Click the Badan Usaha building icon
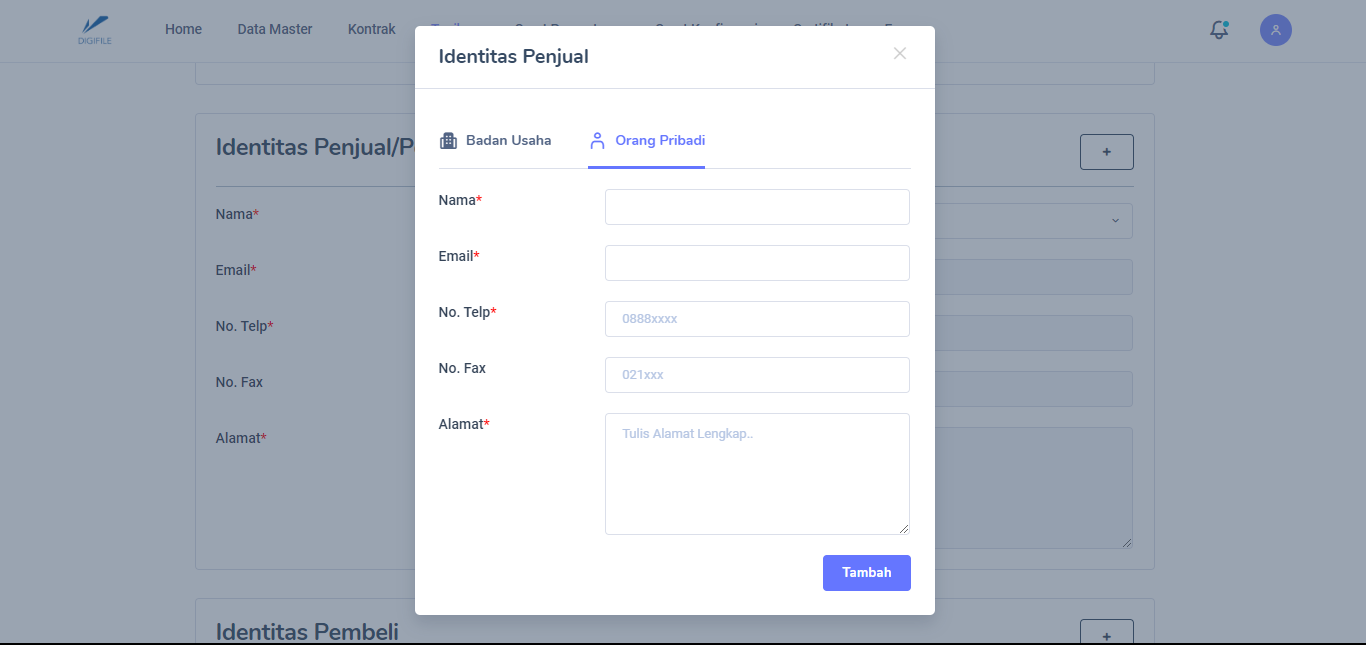This screenshot has width=1366, height=645. 448,141
